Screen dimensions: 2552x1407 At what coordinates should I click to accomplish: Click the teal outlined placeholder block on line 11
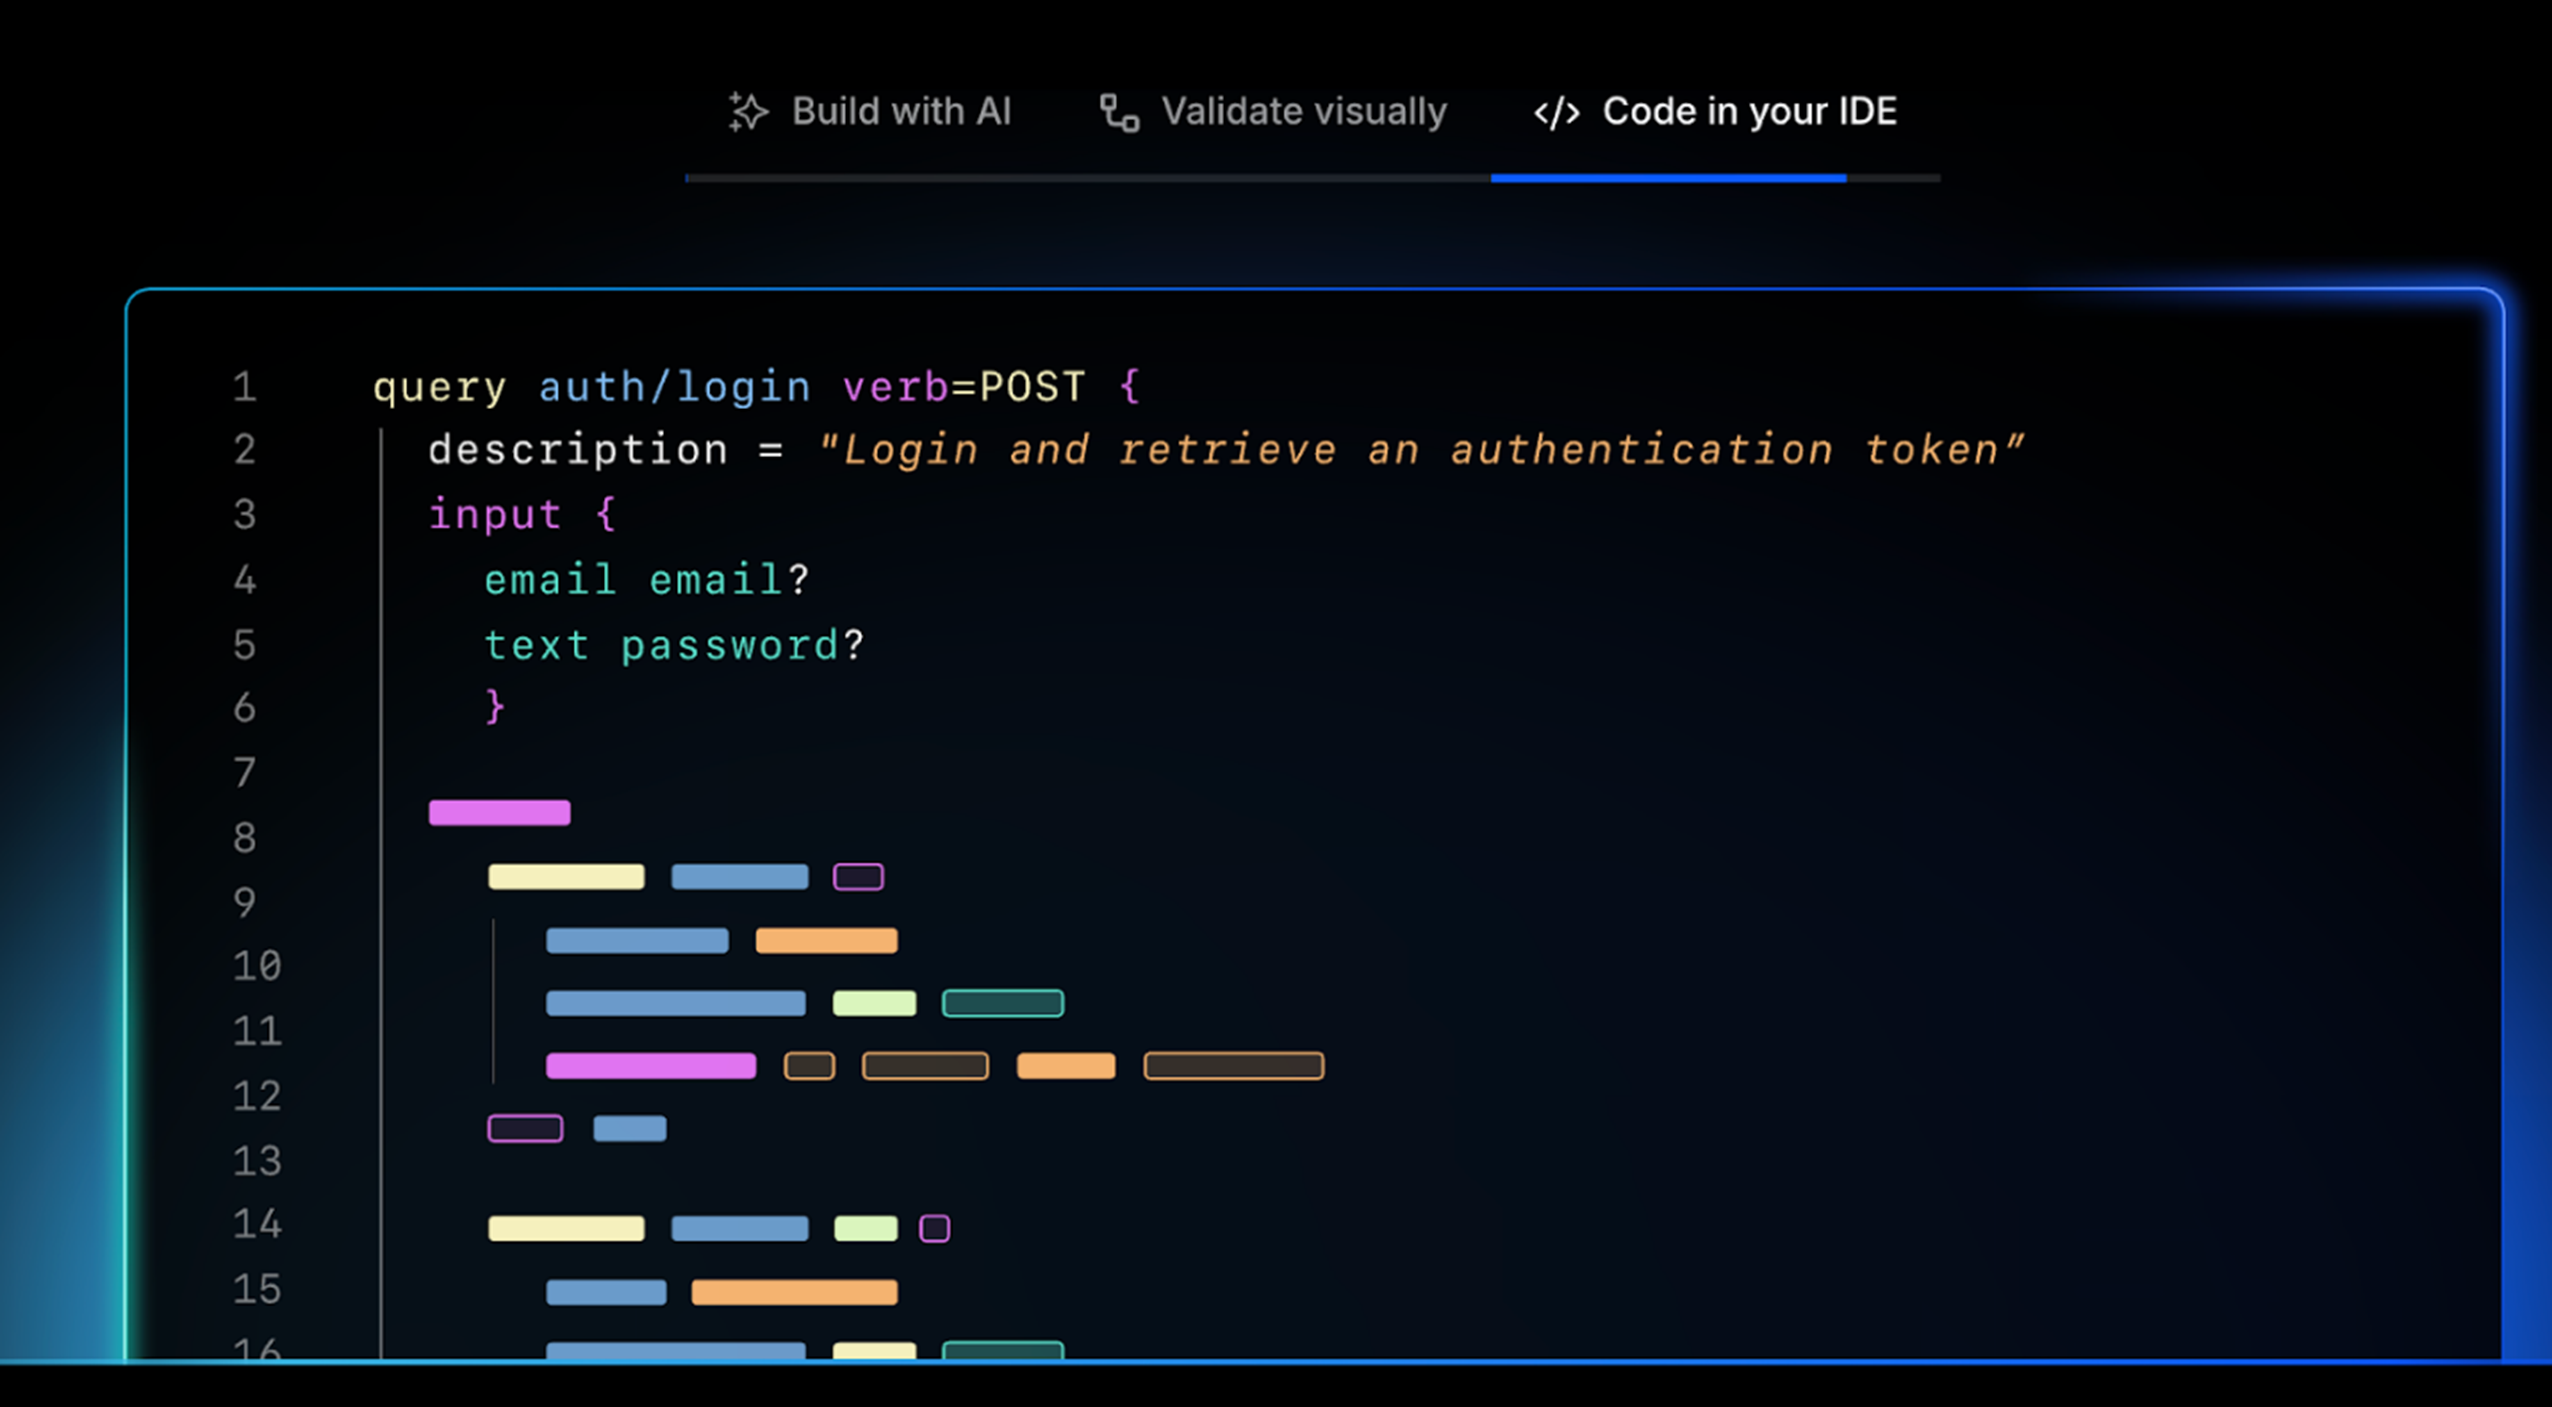tap(1002, 1003)
